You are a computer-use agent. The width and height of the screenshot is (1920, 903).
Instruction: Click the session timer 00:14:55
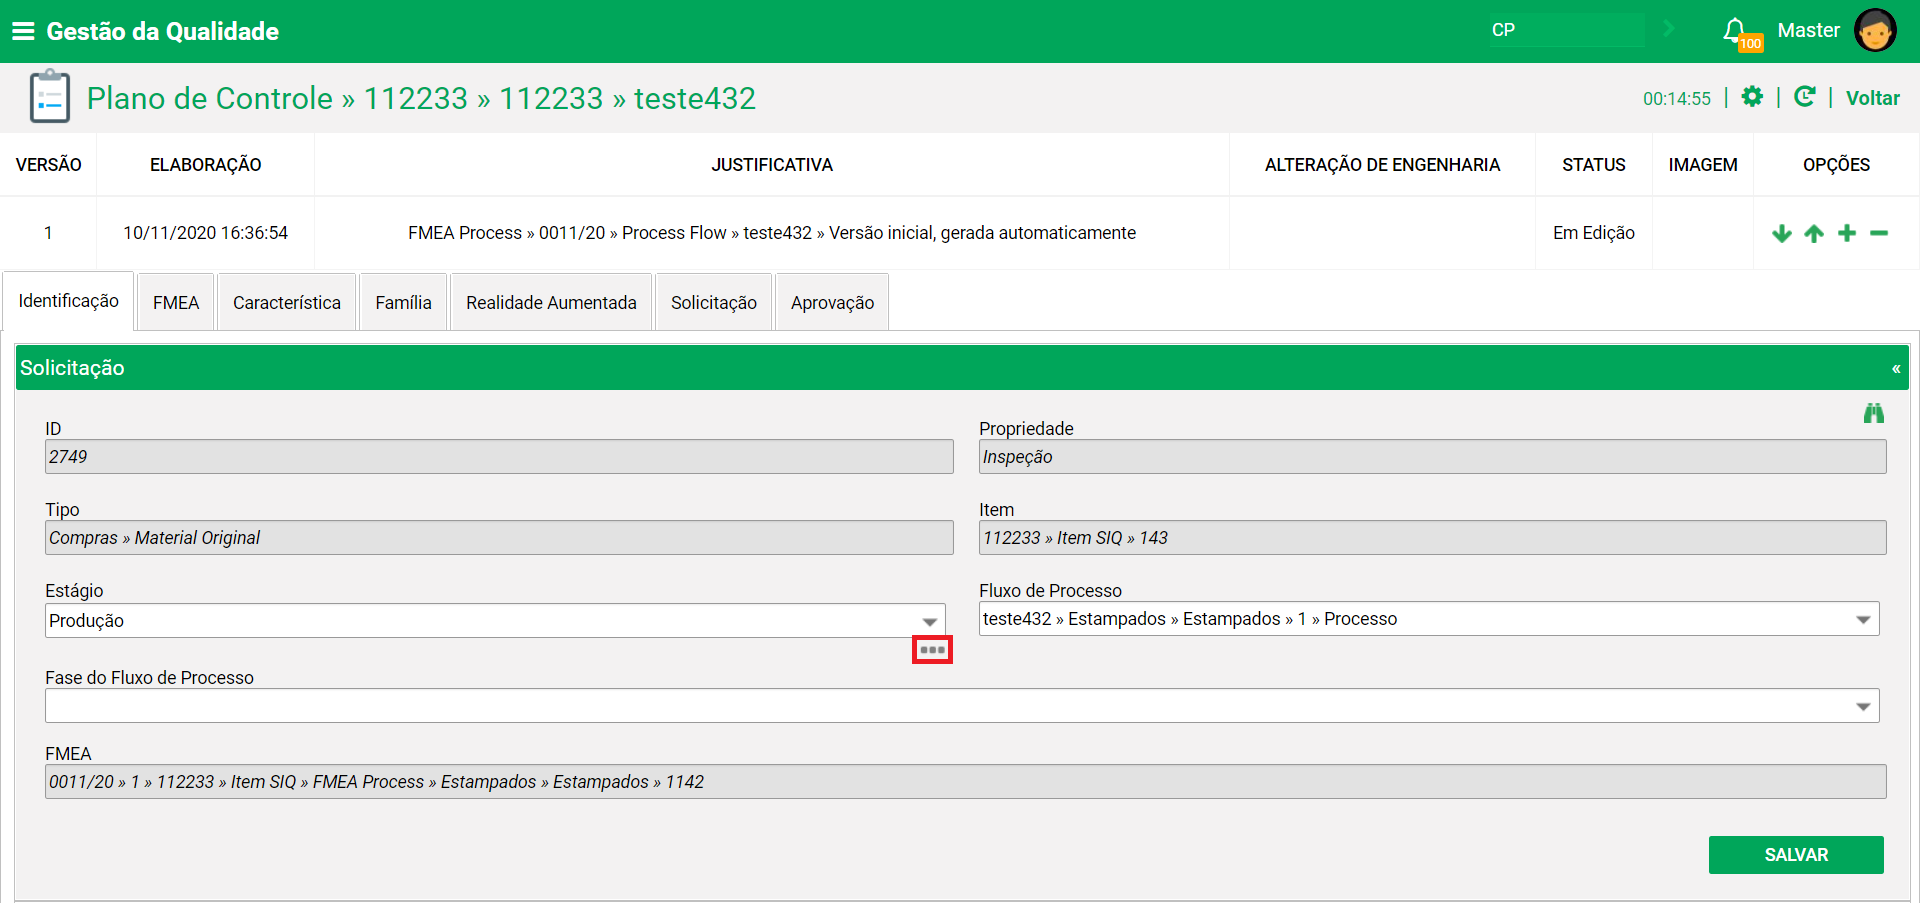pyautogui.click(x=1676, y=99)
